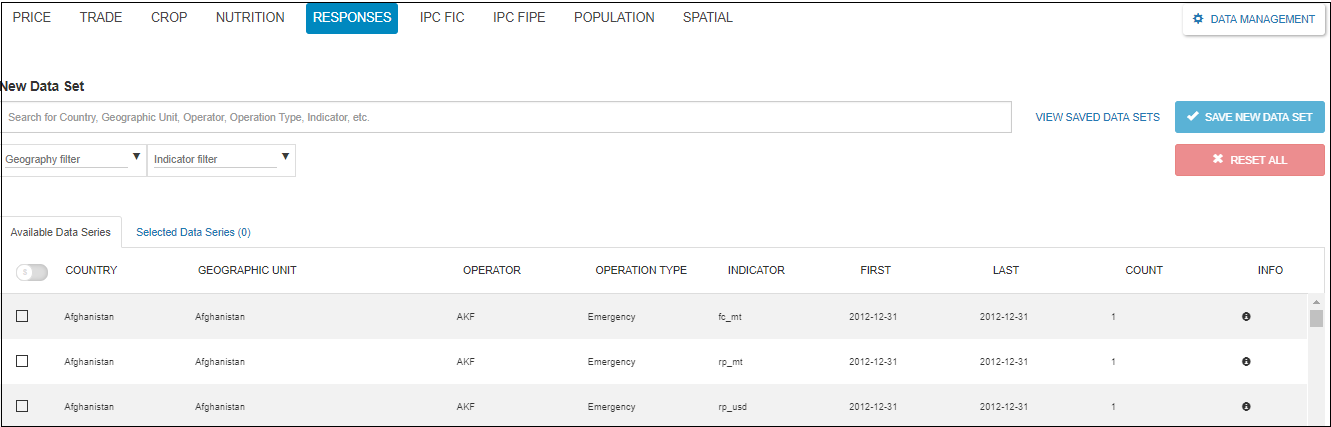Image resolution: width=1331 pixels, height=427 pixels.
Task: Click the data set search field
Action: pos(506,117)
